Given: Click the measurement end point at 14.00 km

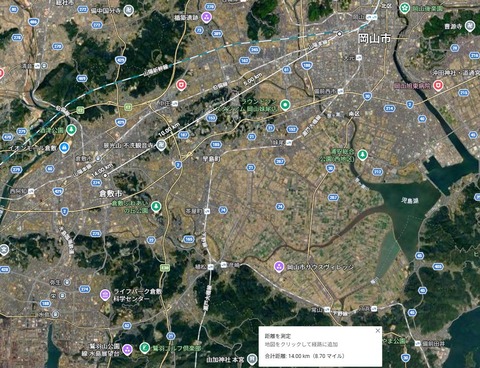Looking at the screenshot, I should click(x=105, y=175).
